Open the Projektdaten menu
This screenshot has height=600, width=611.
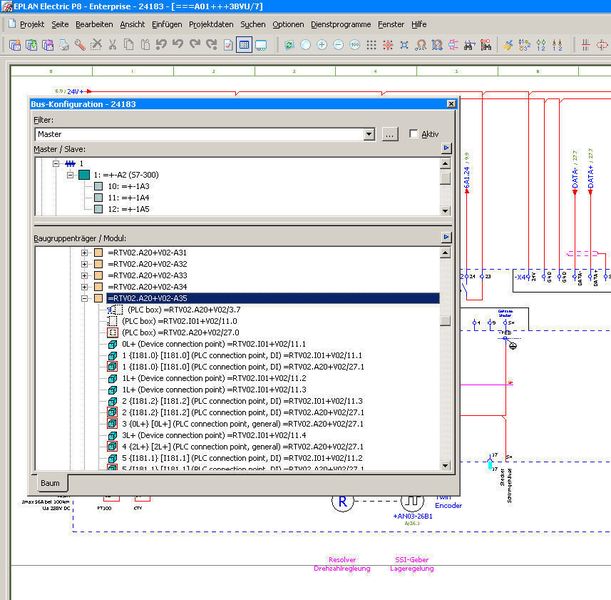pyautogui.click(x=212, y=23)
